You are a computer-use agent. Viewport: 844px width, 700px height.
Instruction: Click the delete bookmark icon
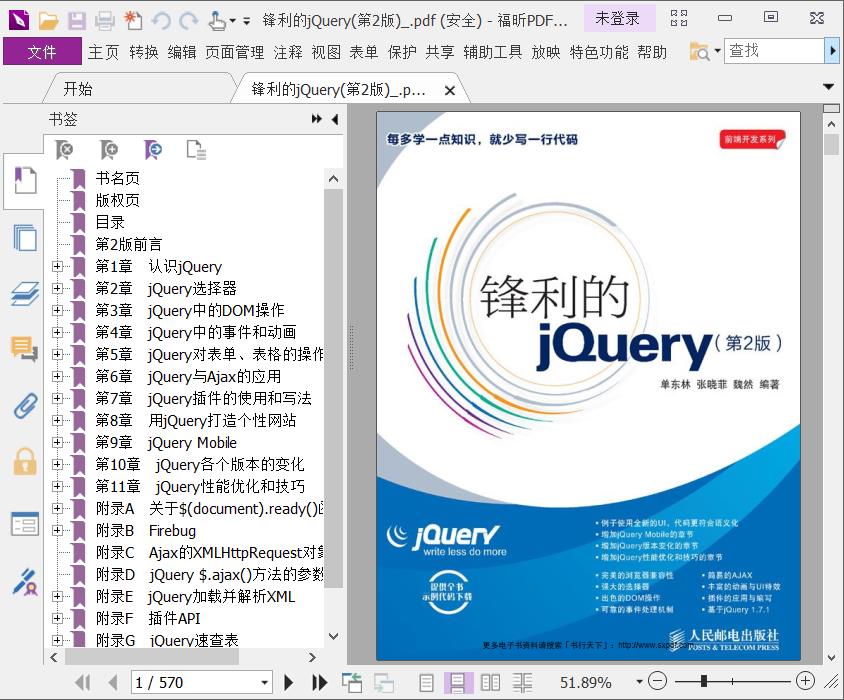click(x=64, y=150)
